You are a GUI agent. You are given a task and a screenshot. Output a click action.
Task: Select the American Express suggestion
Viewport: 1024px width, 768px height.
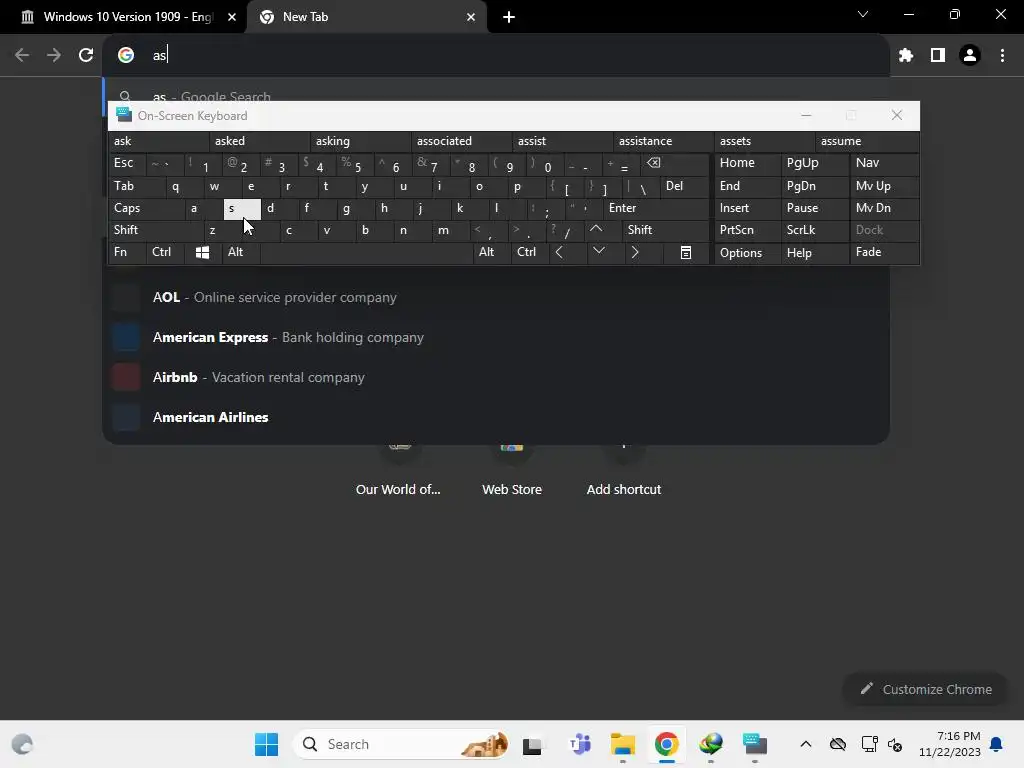[x=496, y=337]
